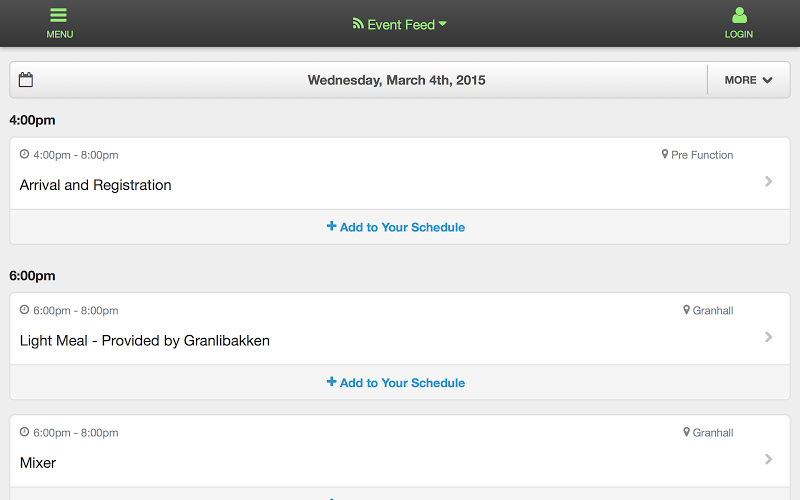Open the hamburger MENU icon
The width and height of the screenshot is (800, 500).
click(59, 15)
